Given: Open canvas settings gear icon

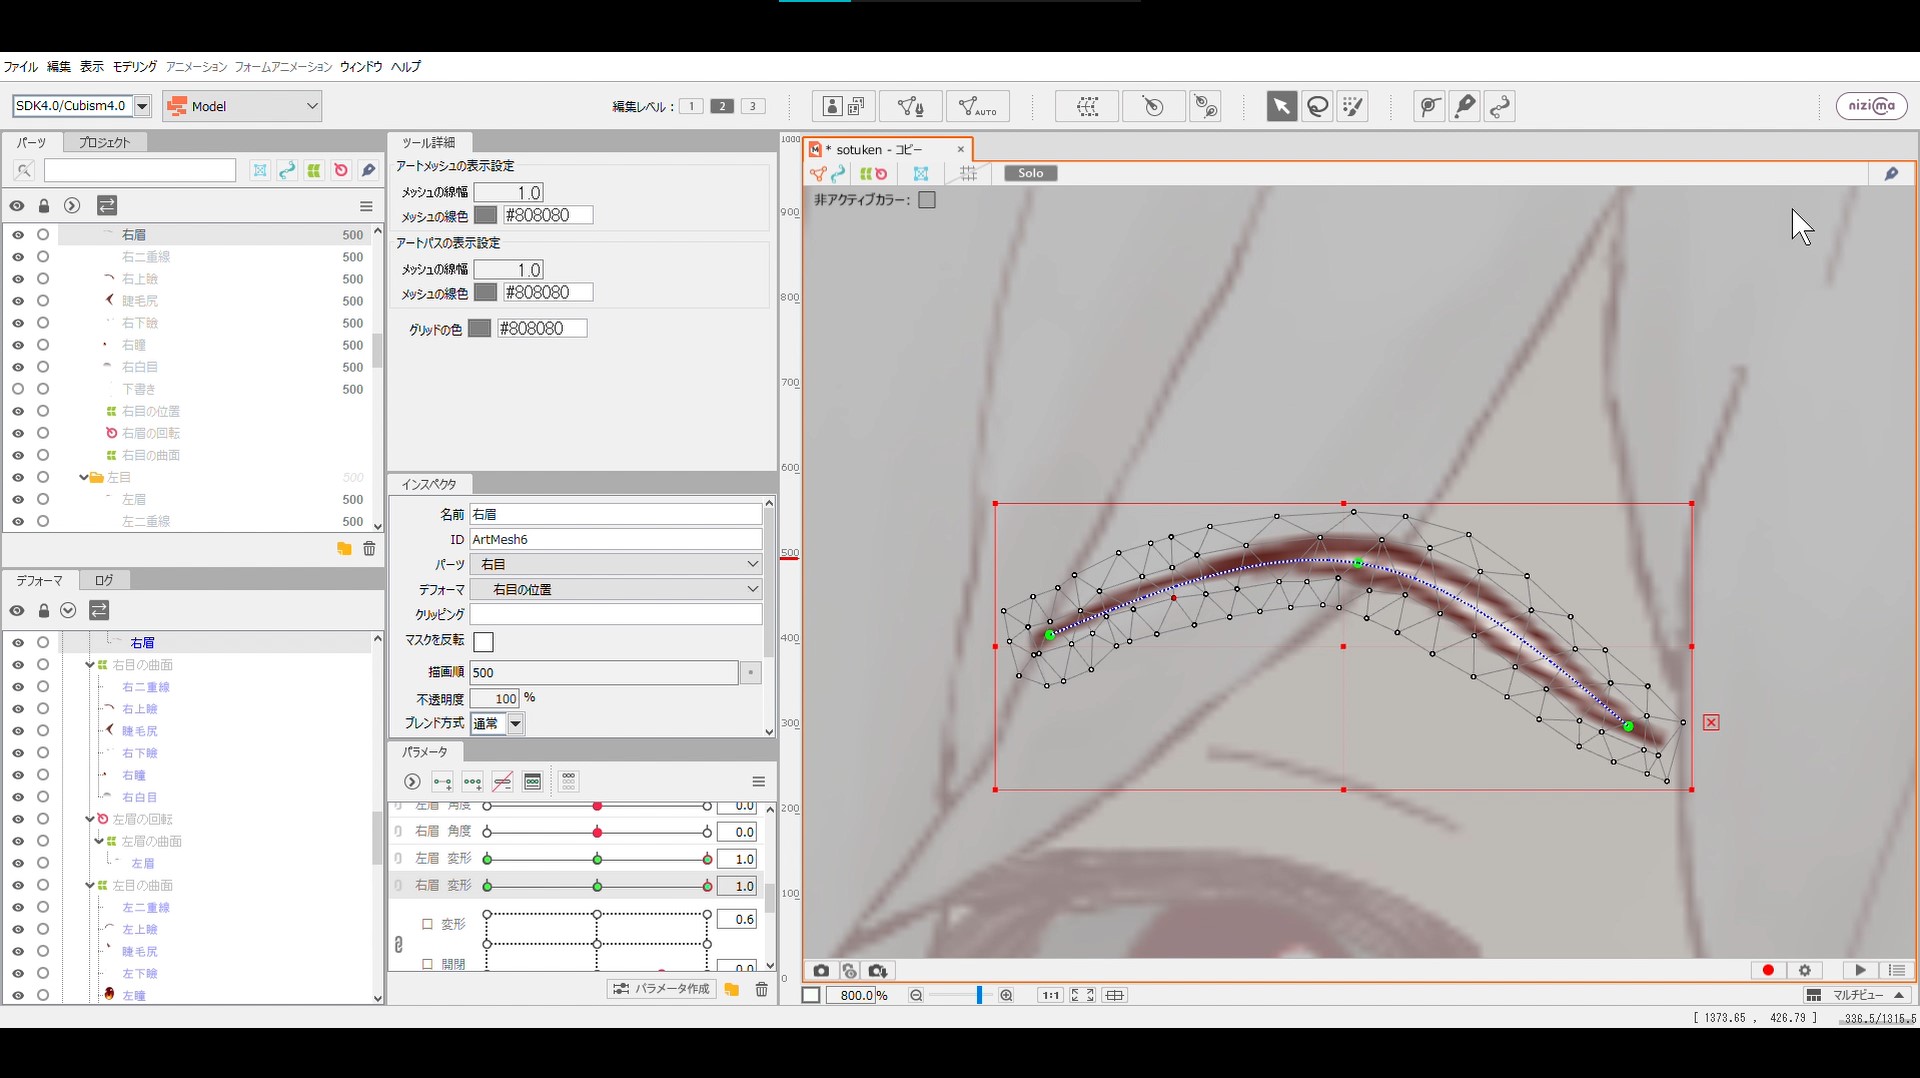Looking at the screenshot, I should (x=1805, y=971).
